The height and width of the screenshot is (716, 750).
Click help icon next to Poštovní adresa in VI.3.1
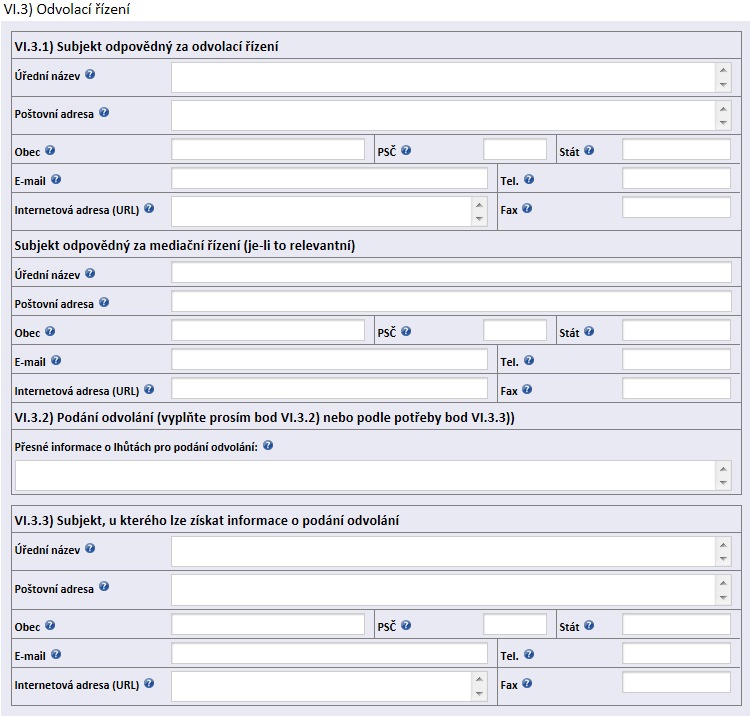pyautogui.click(x=104, y=112)
